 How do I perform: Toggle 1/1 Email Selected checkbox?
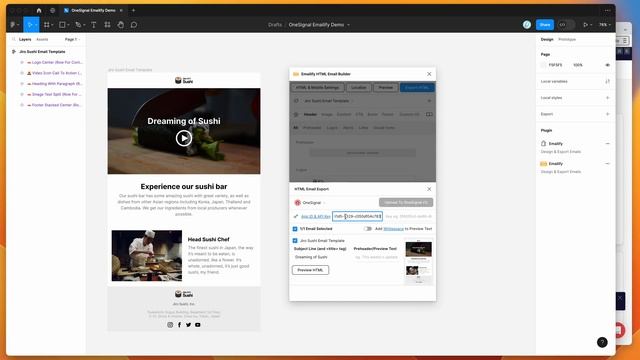point(295,229)
